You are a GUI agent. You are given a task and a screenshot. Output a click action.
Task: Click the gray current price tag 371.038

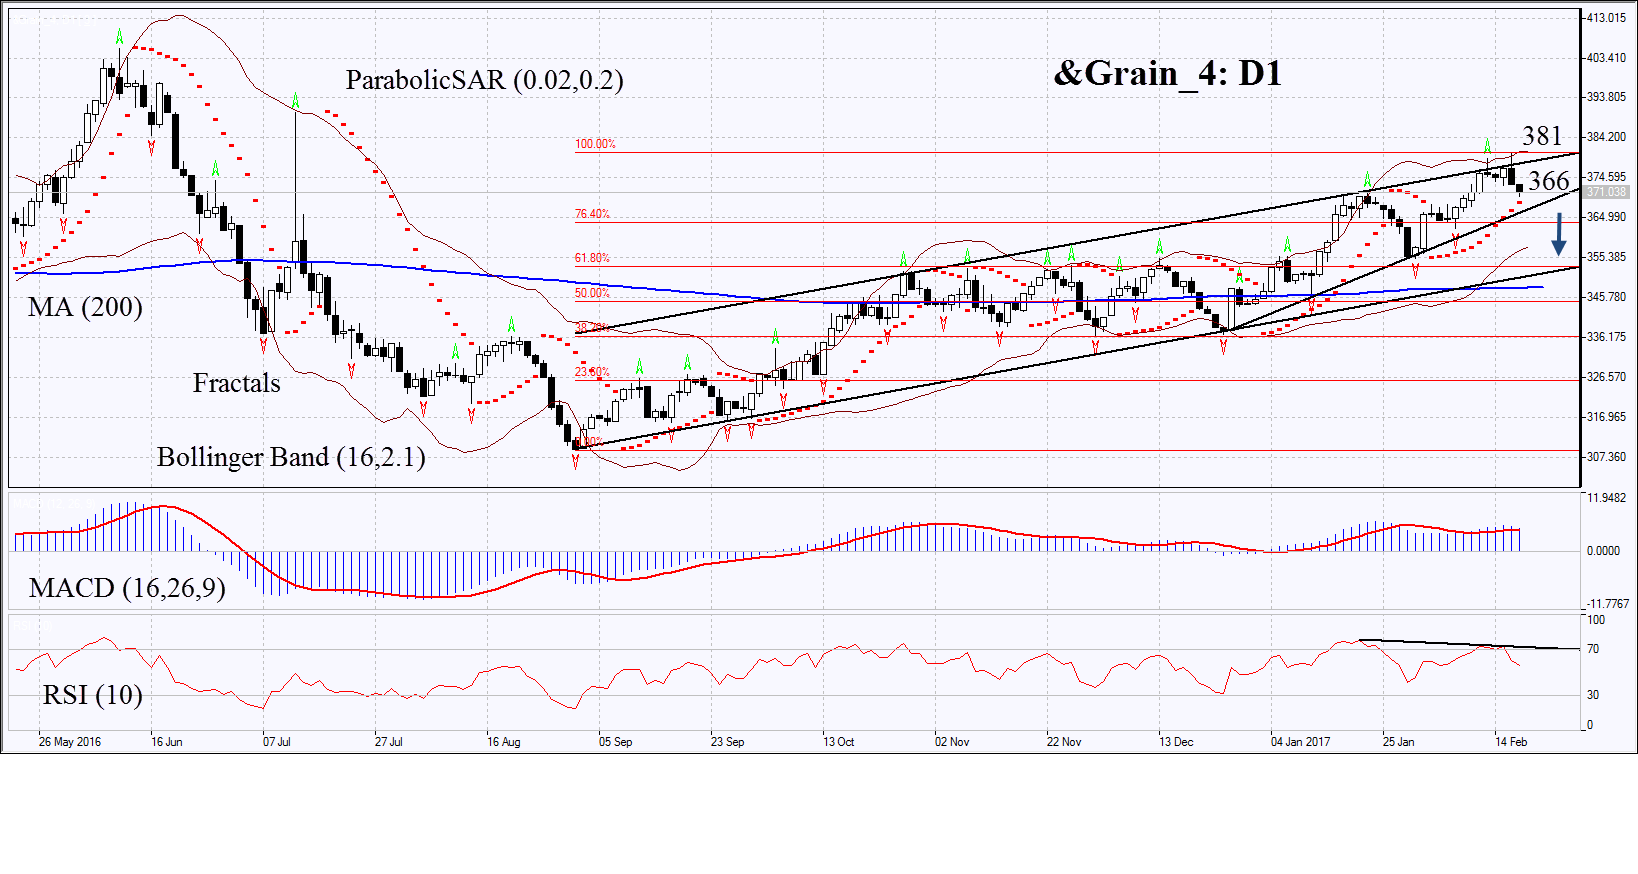1606,192
